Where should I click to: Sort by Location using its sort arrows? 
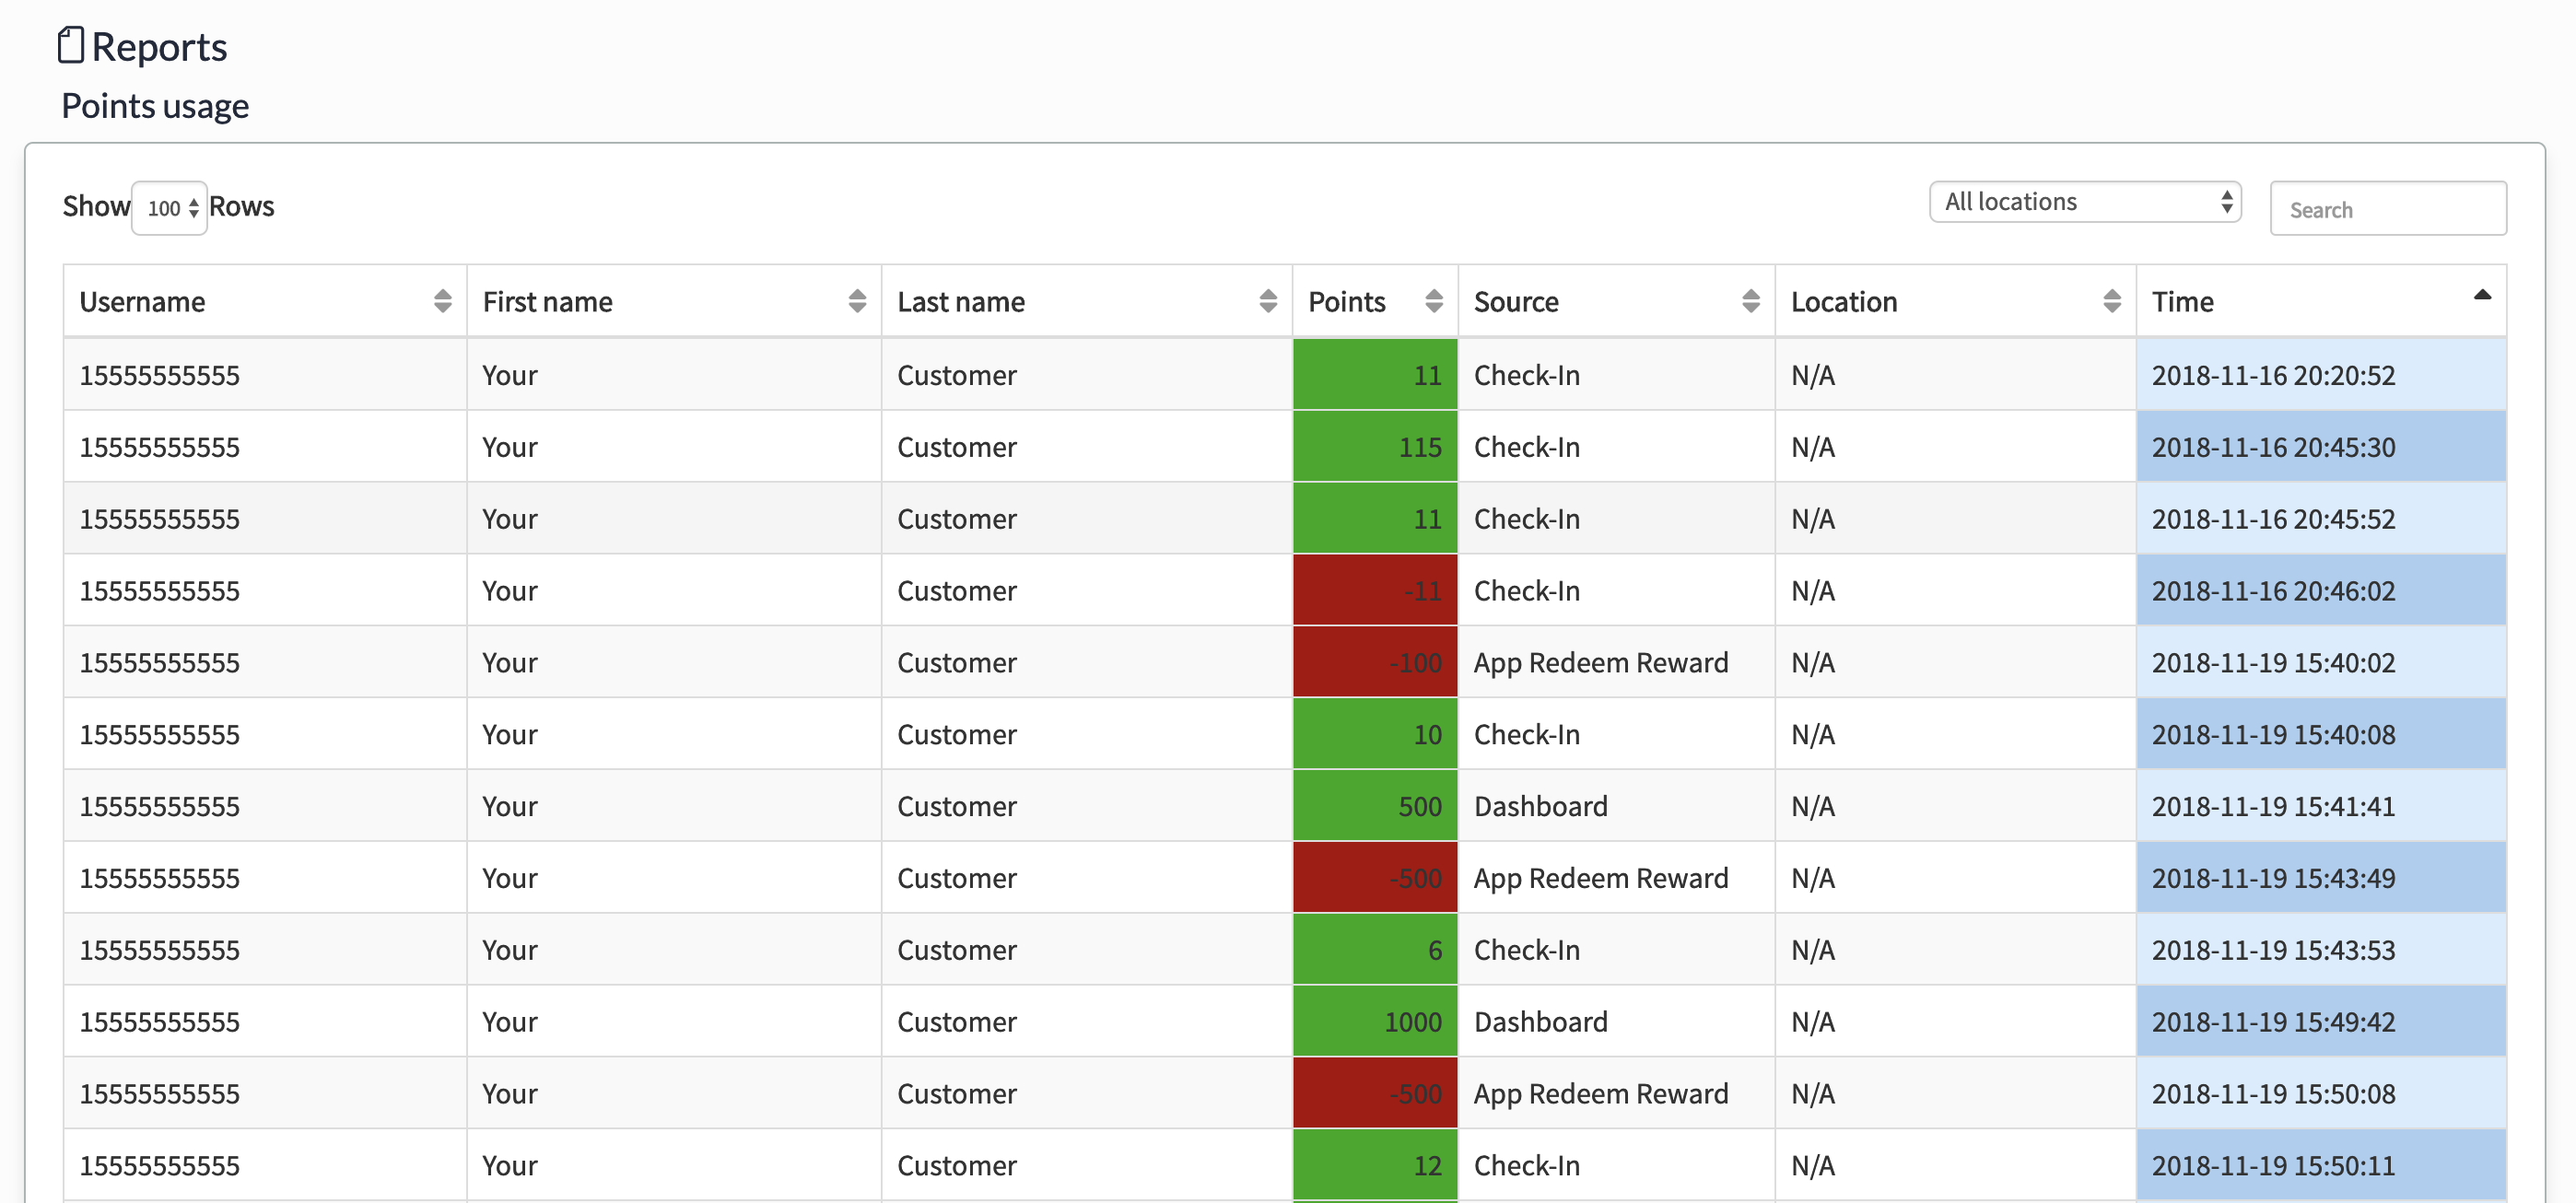click(2112, 301)
